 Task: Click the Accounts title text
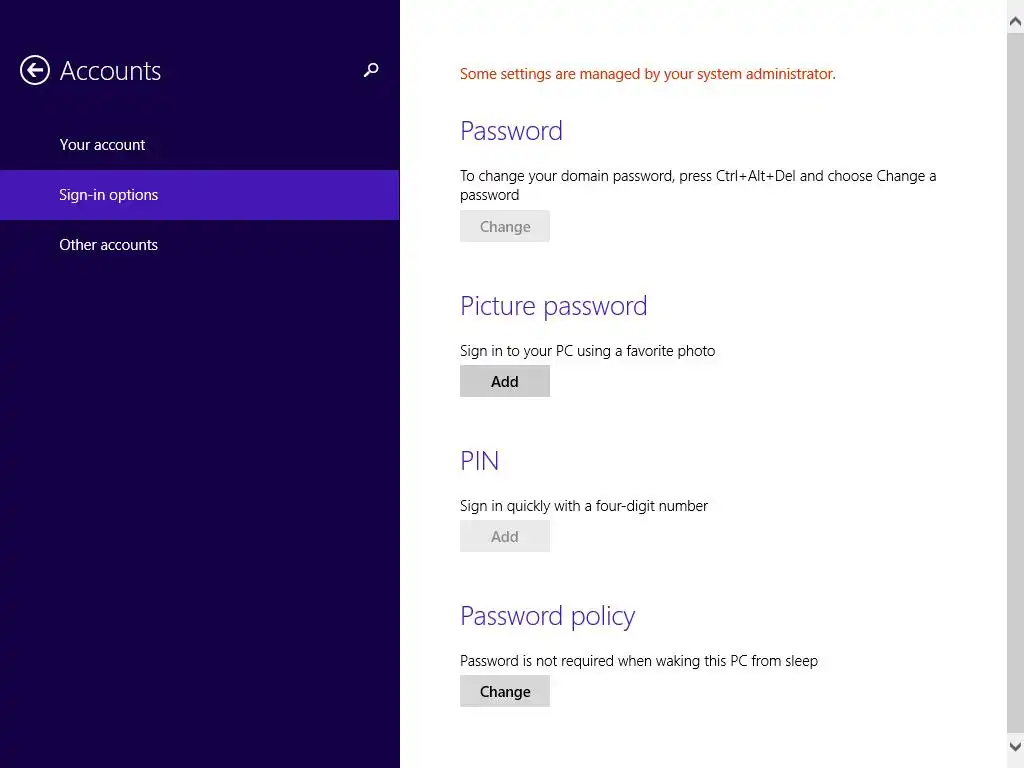110,71
